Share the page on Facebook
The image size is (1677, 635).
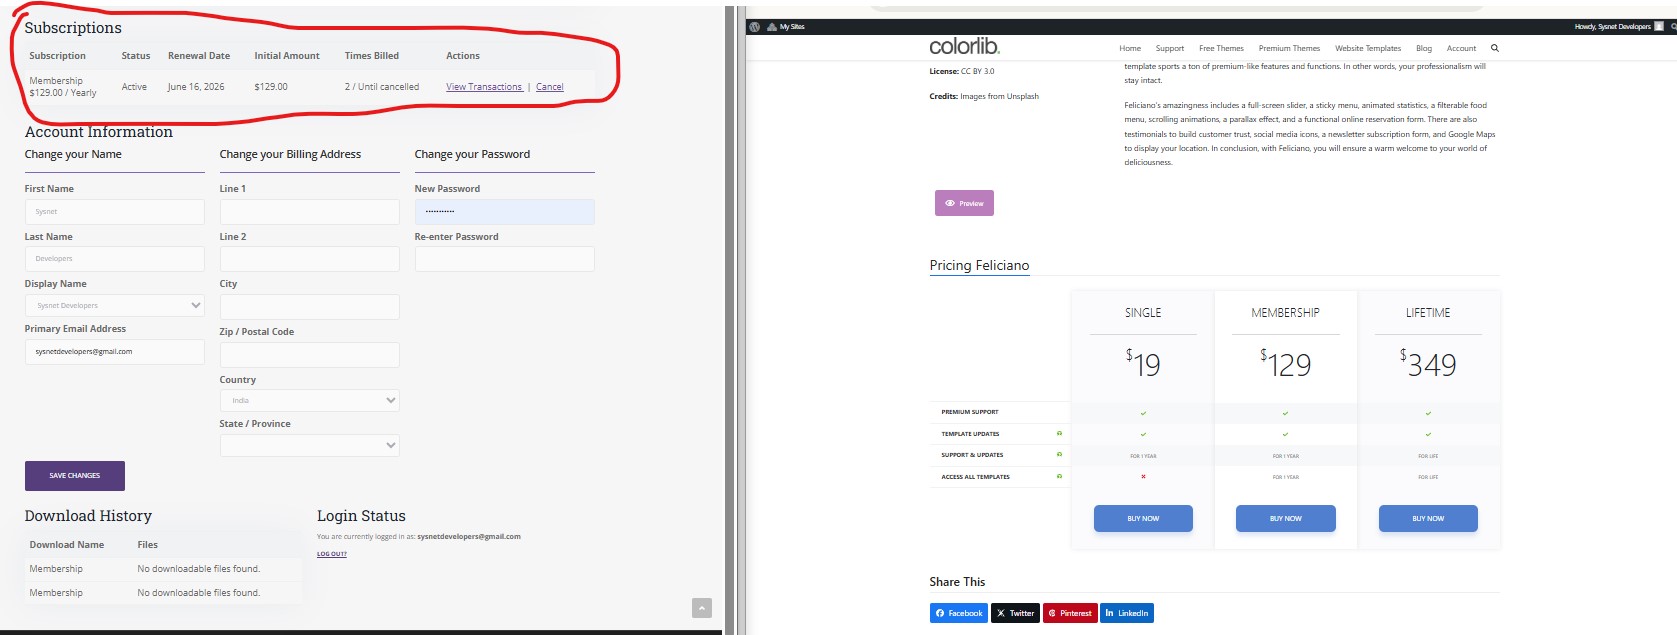tap(959, 613)
